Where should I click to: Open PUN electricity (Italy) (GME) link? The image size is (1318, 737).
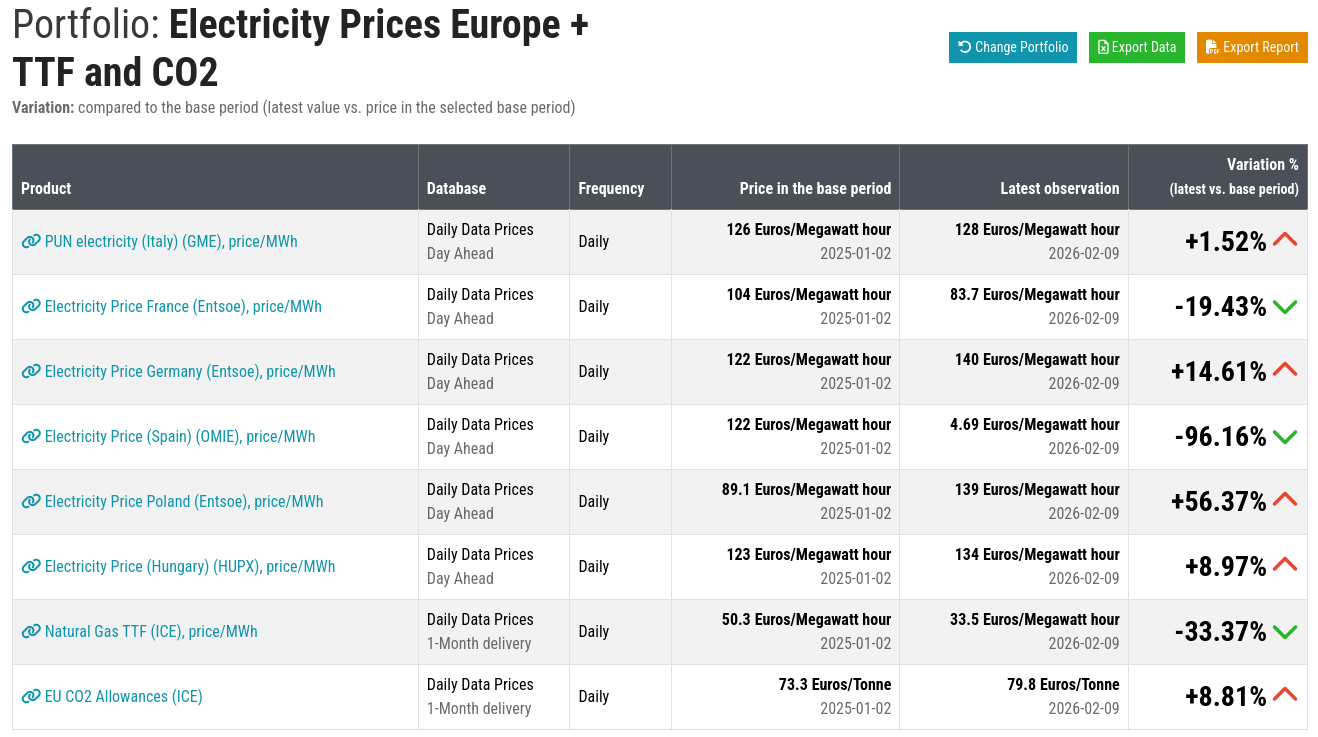[171, 242]
